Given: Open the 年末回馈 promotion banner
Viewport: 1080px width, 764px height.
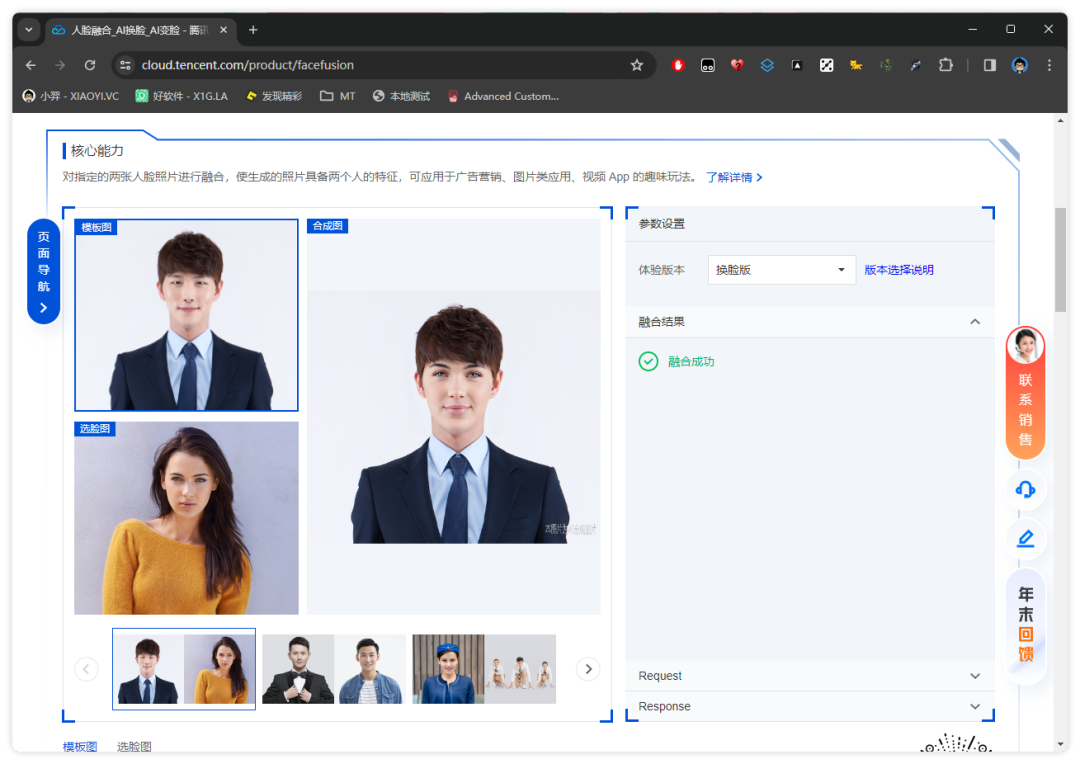Looking at the screenshot, I should click(x=1026, y=624).
